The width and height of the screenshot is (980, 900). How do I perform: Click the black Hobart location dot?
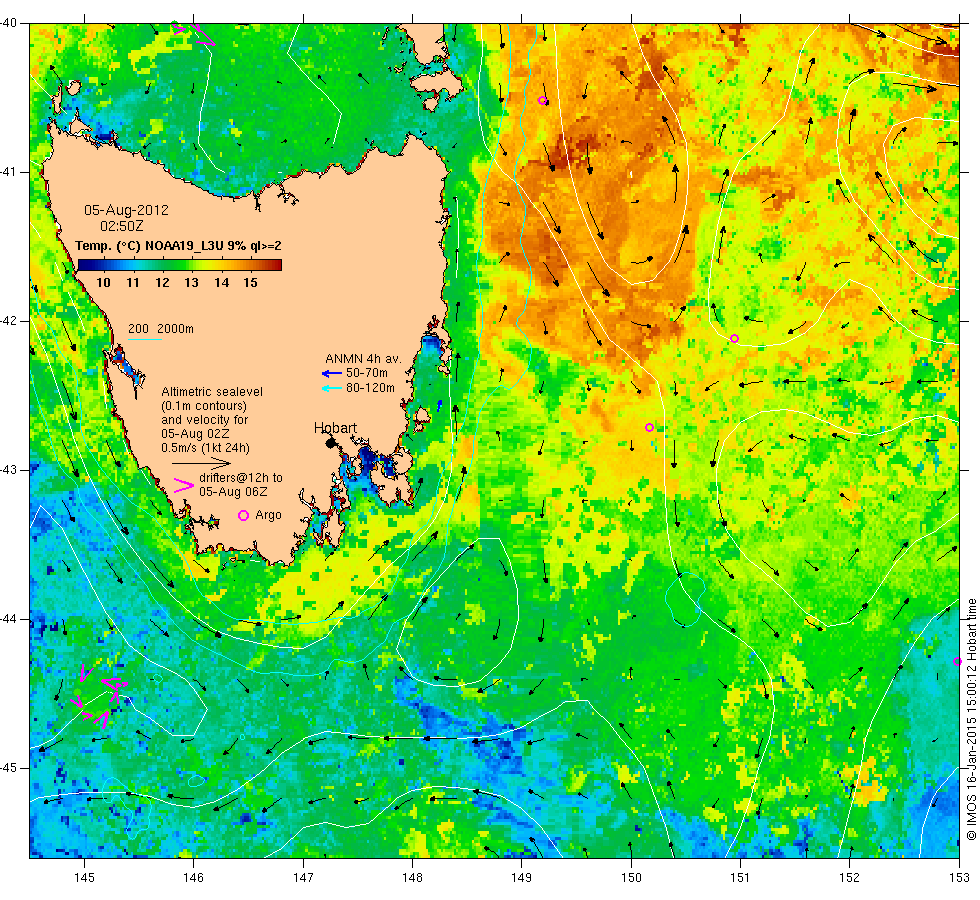coord(331,442)
